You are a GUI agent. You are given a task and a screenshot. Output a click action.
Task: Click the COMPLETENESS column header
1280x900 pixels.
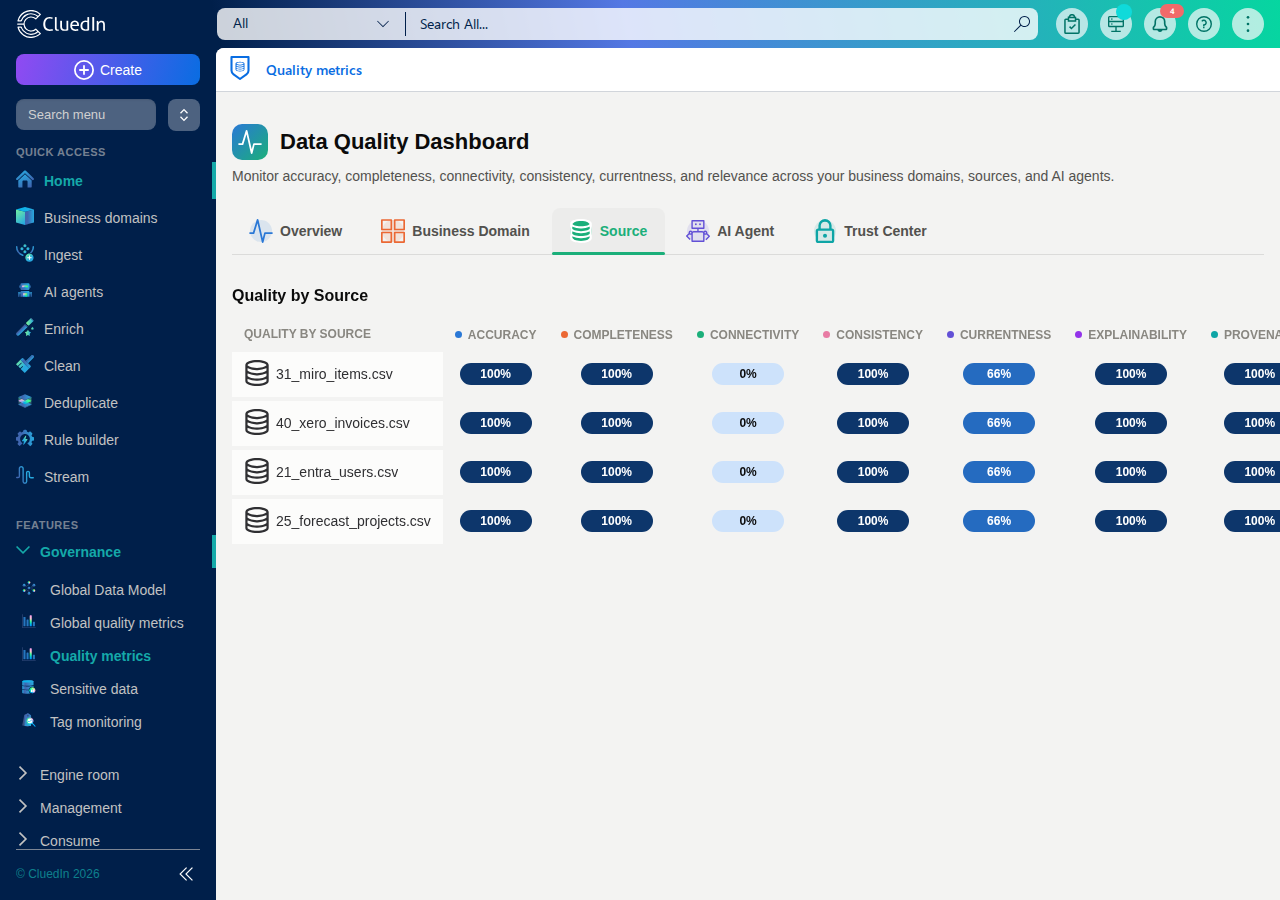pos(617,335)
